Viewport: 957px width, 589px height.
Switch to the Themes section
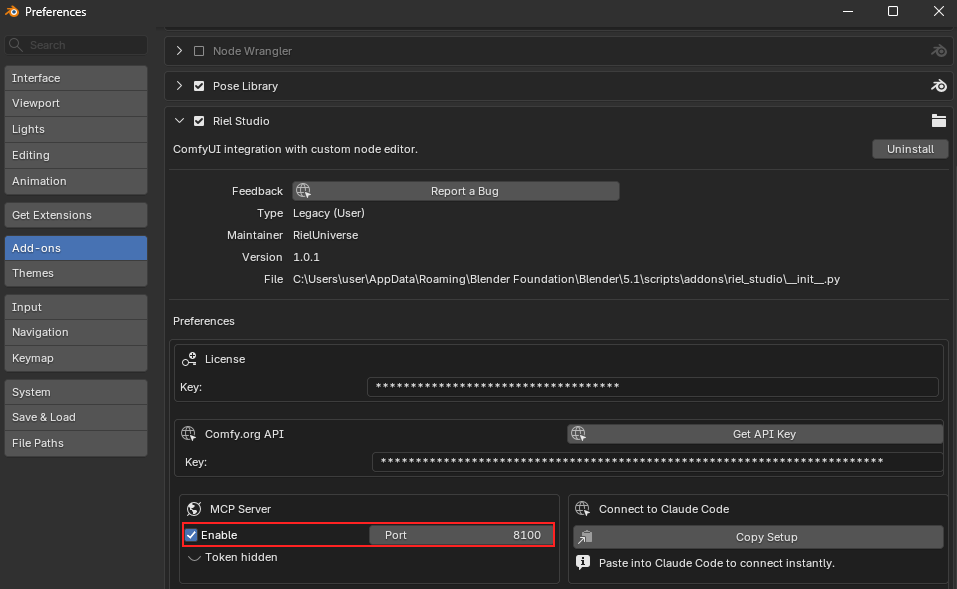tap(76, 273)
